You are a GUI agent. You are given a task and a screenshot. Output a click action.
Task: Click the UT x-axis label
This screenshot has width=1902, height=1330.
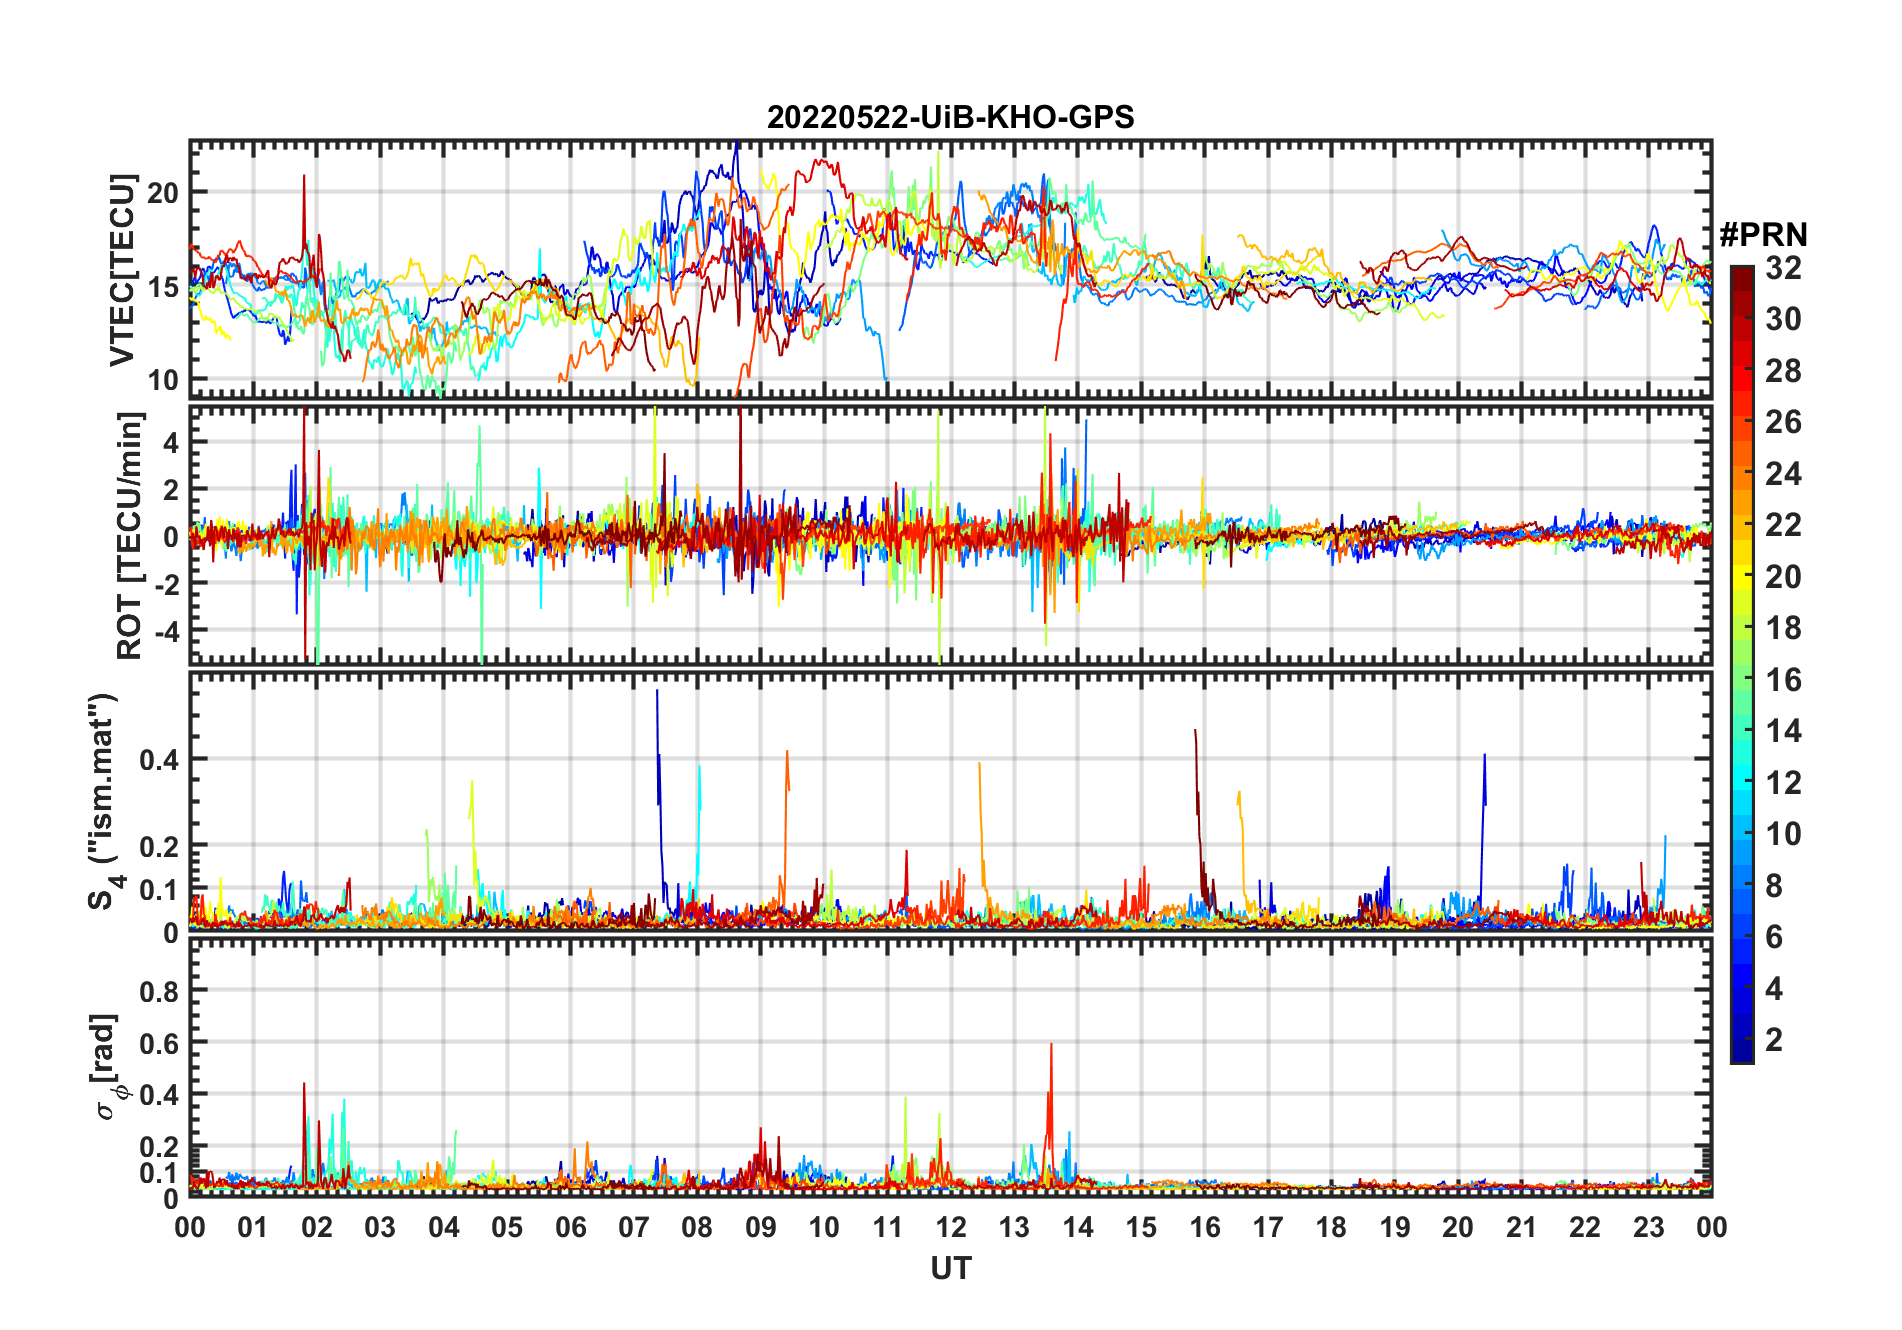[950, 1268]
